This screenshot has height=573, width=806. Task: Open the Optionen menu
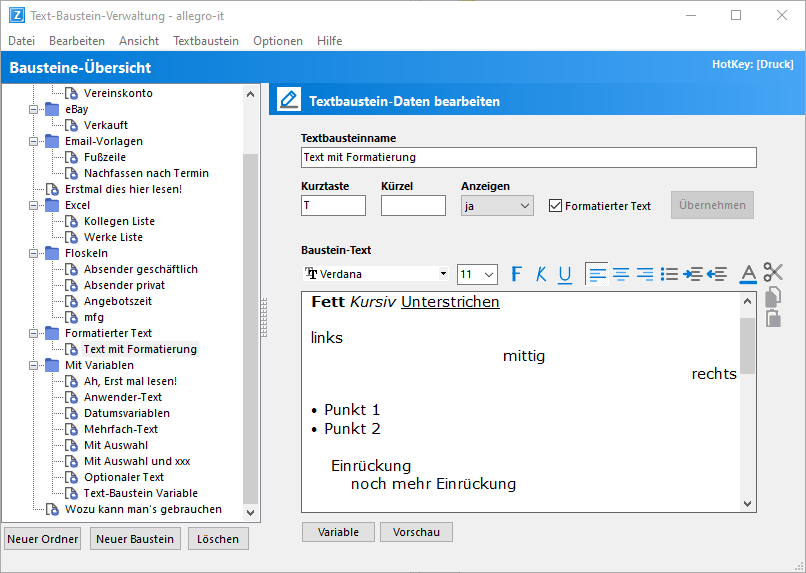pos(278,41)
